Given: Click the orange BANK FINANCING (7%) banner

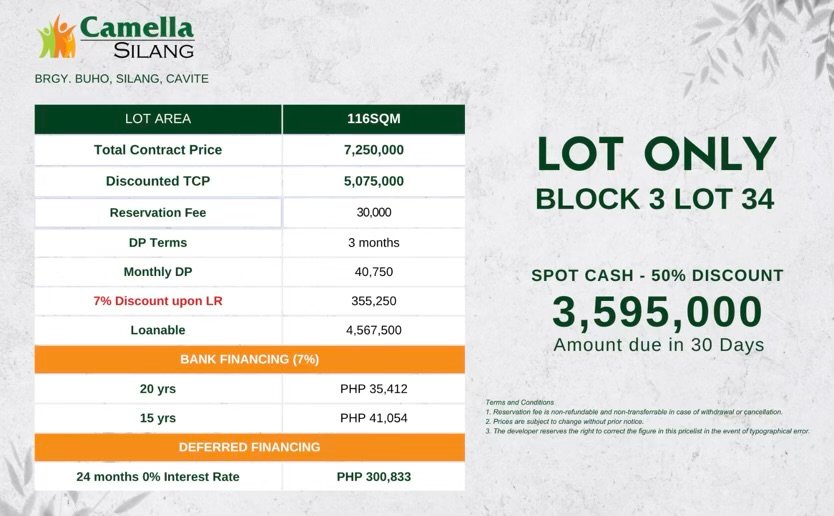Looking at the screenshot, I should [x=249, y=360].
